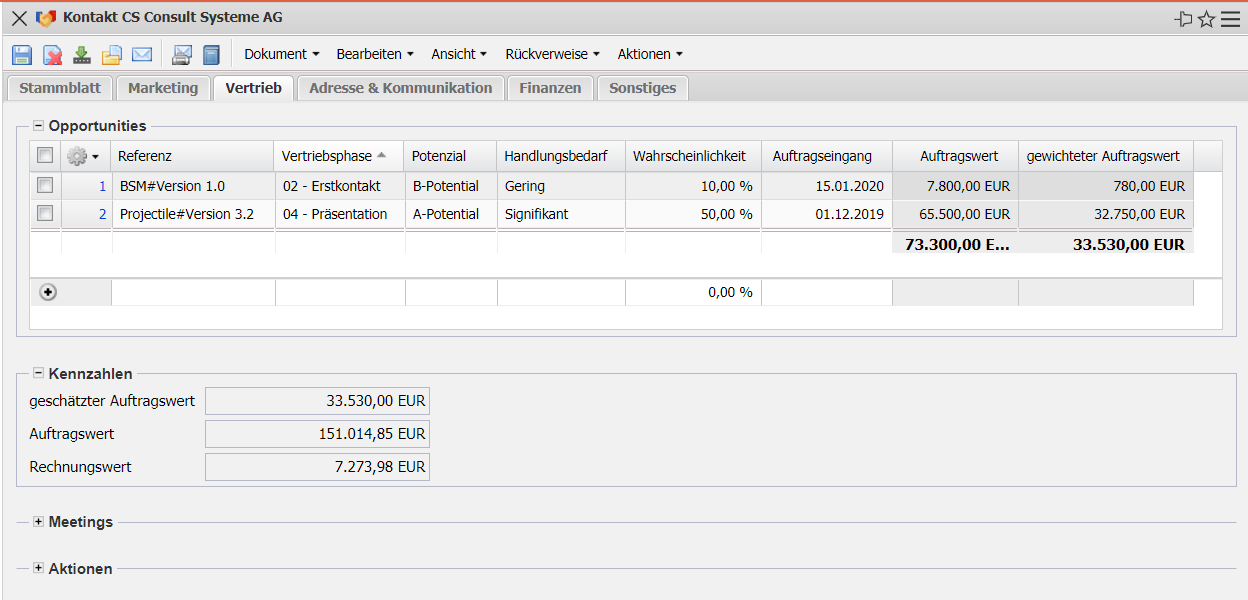This screenshot has height=600, width=1248.
Task: Mark contact as favorite with star icon
Action: click(1207, 19)
